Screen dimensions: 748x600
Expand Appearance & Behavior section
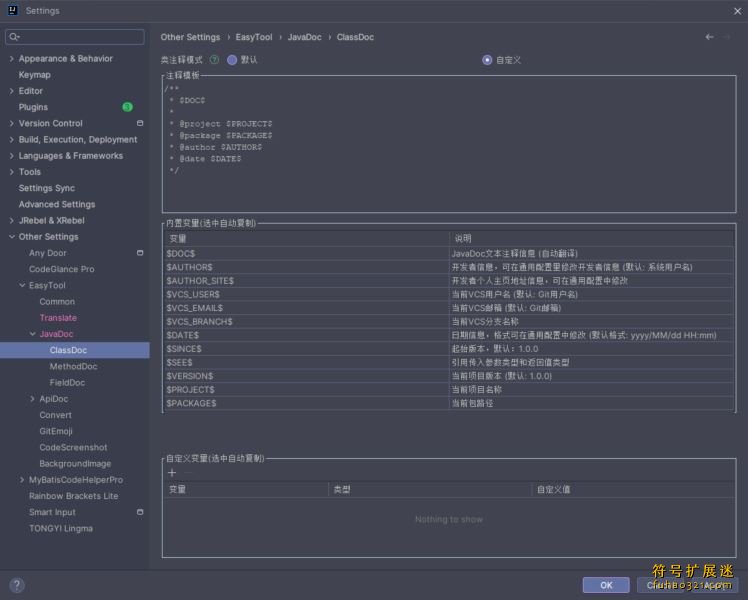pos(11,59)
